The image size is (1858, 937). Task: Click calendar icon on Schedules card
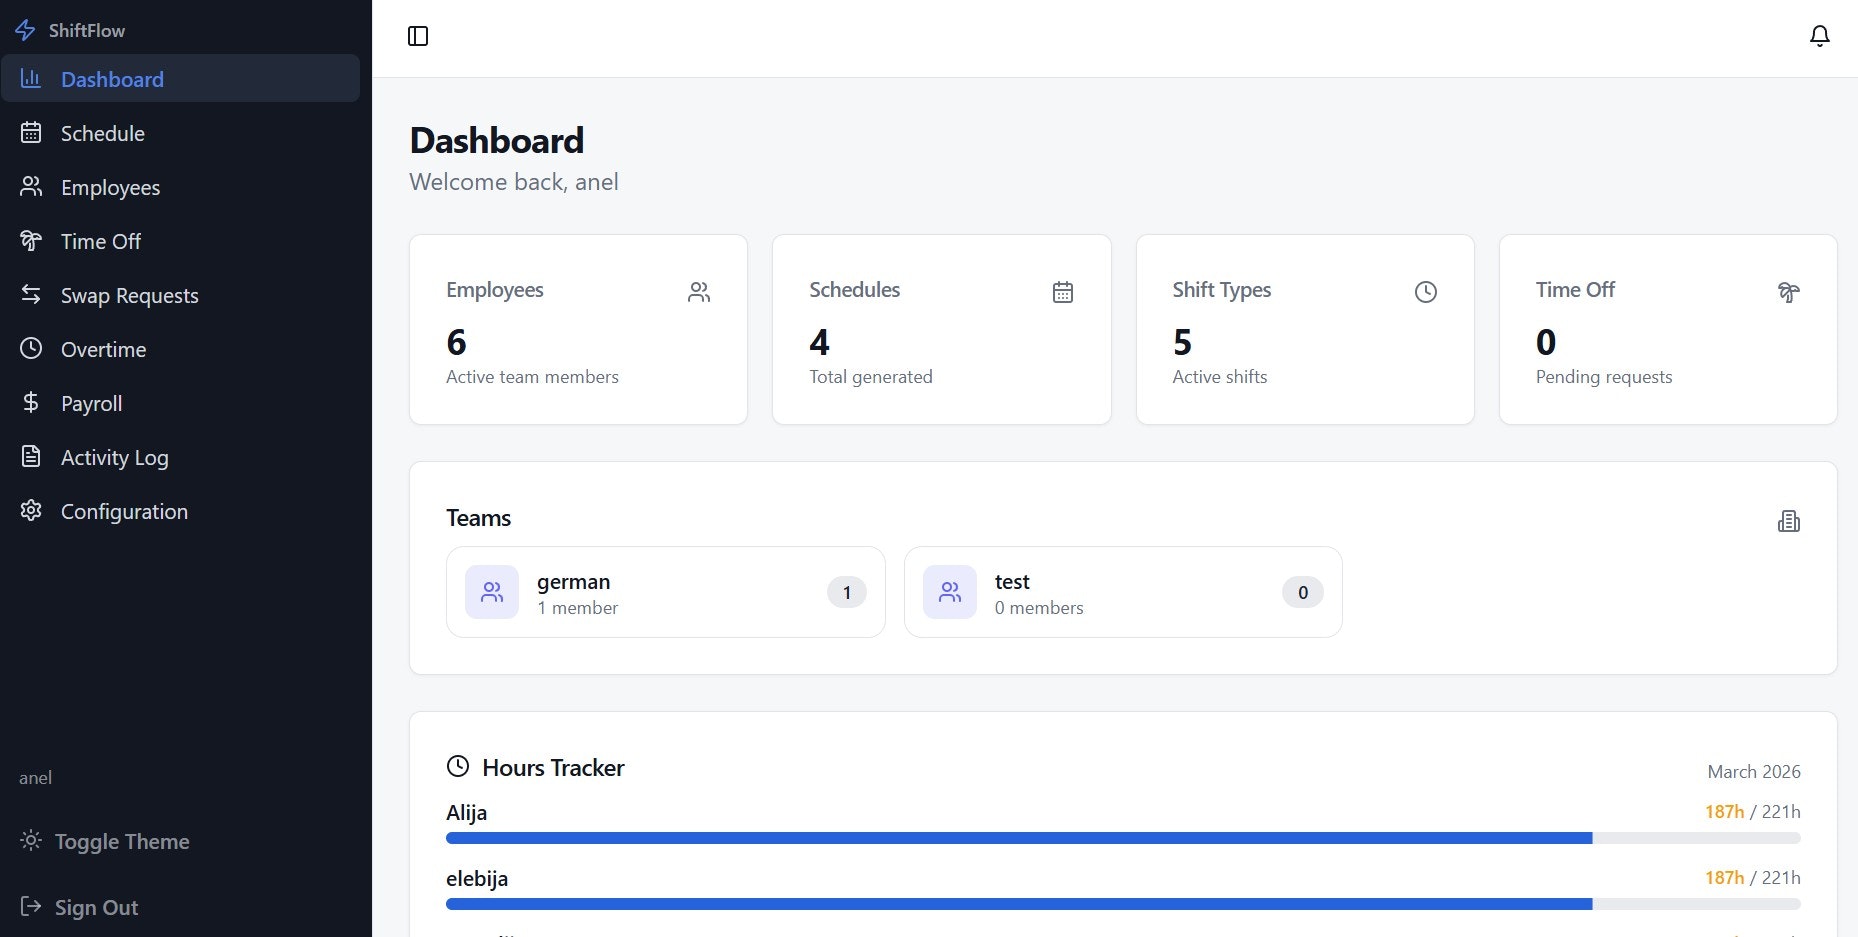(x=1063, y=292)
